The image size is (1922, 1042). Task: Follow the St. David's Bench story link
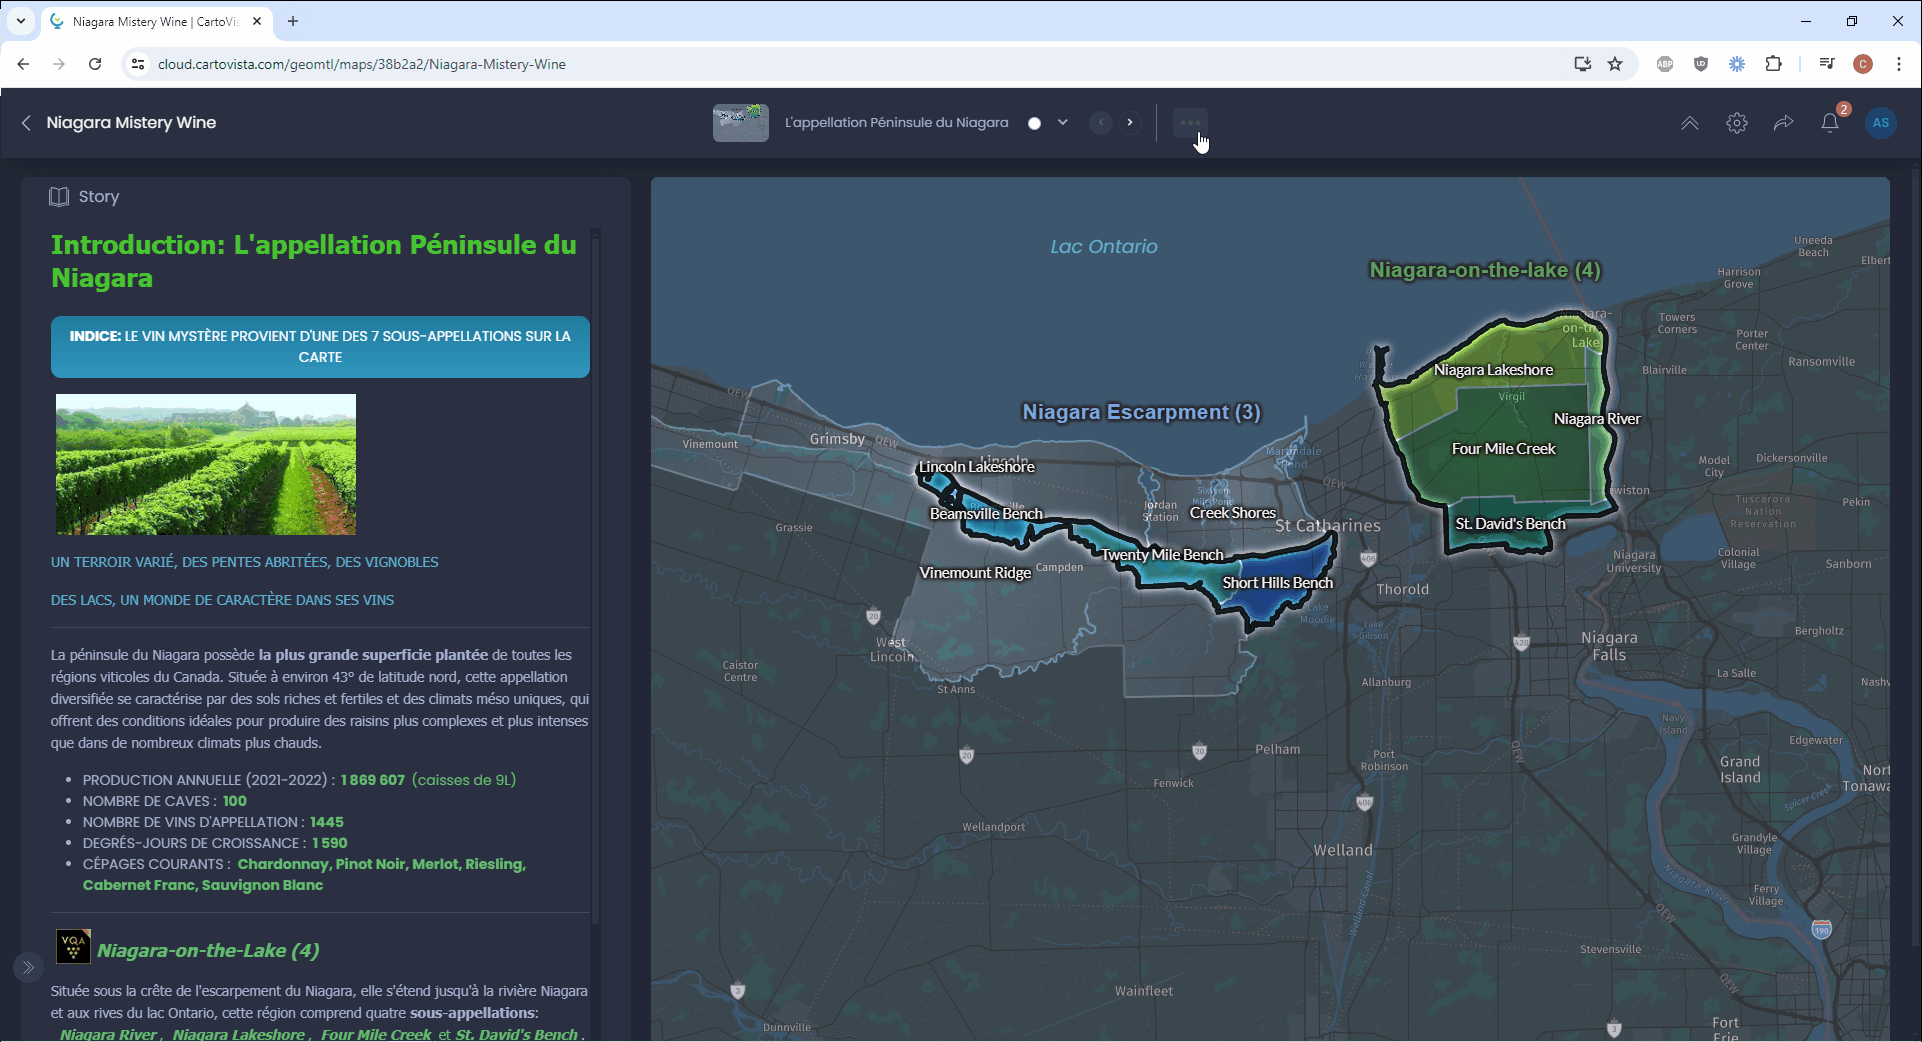[x=517, y=1034]
